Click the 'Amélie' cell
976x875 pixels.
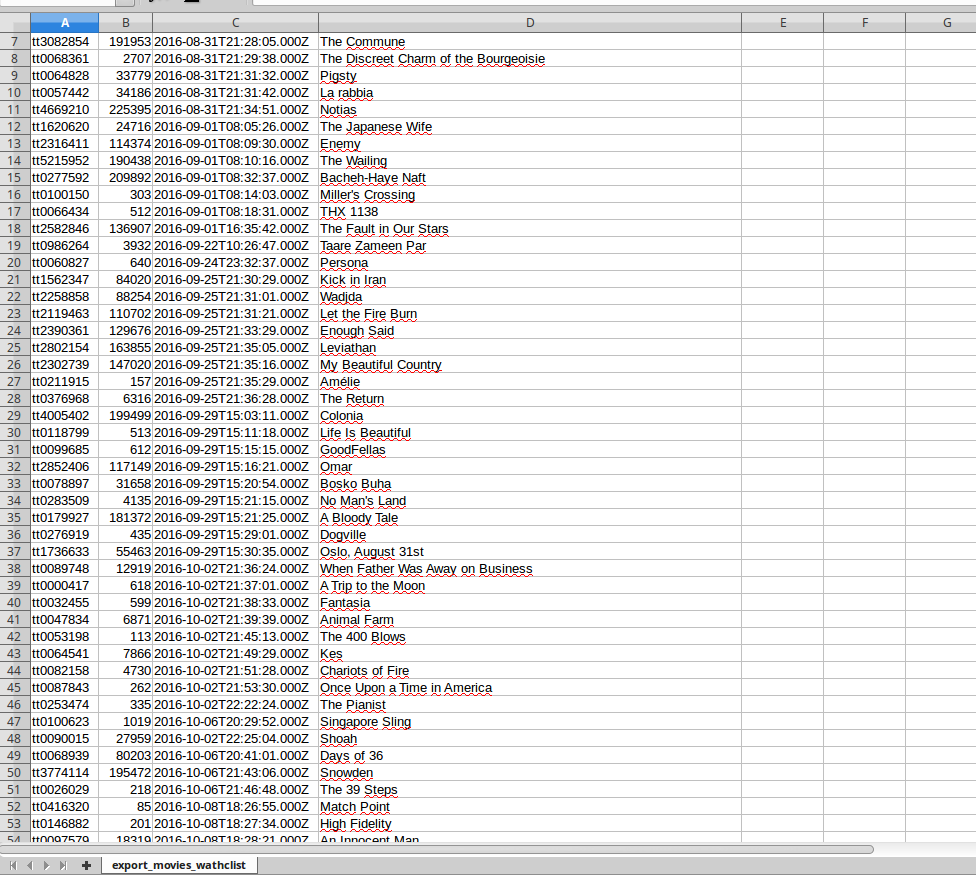[530, 381]
